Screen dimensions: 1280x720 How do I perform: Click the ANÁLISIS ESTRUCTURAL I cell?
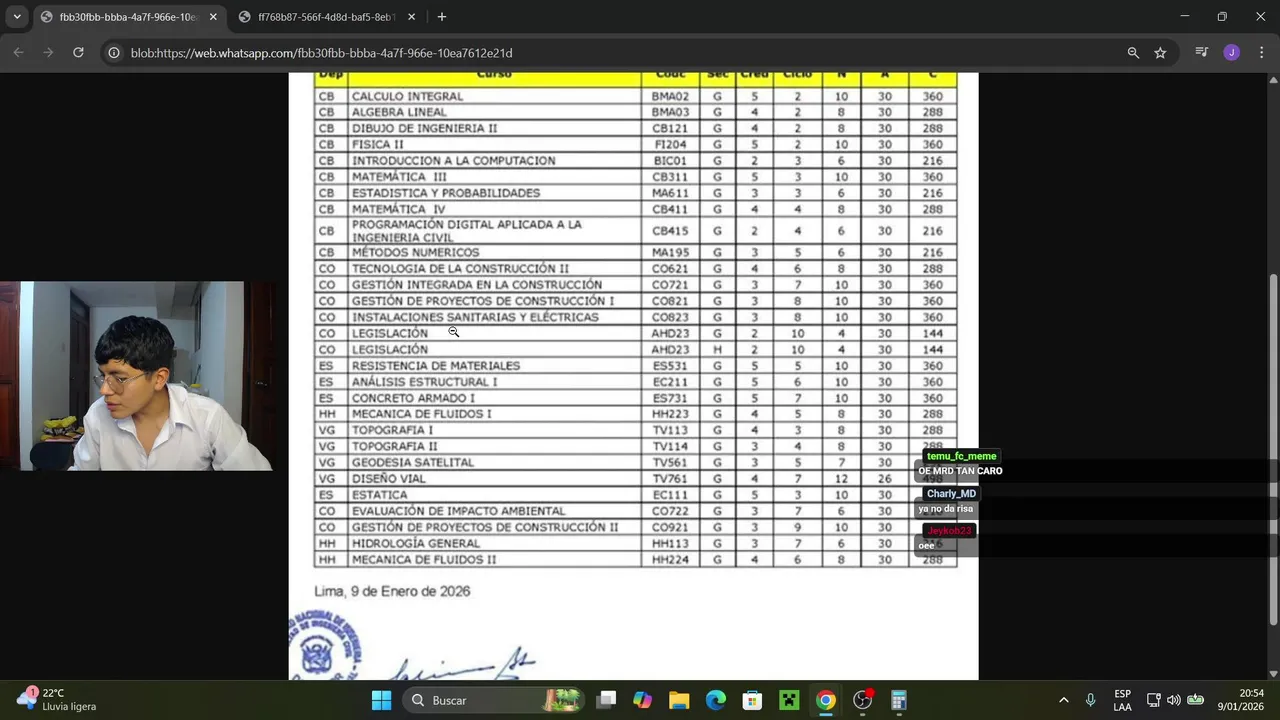pyautogui.click(x=494, y=381)
